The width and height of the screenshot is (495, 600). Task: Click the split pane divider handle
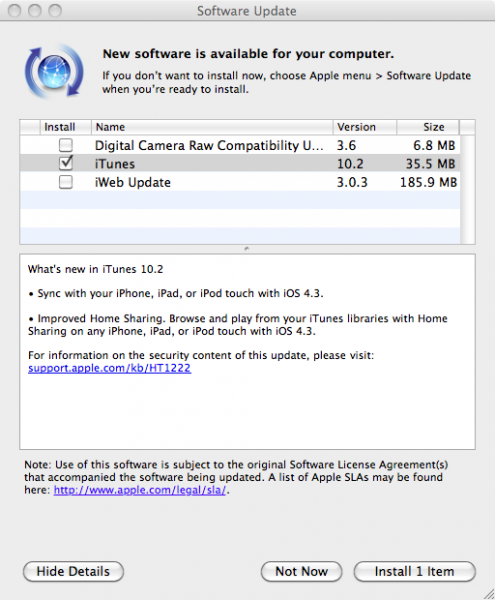(x=247, y=249)
